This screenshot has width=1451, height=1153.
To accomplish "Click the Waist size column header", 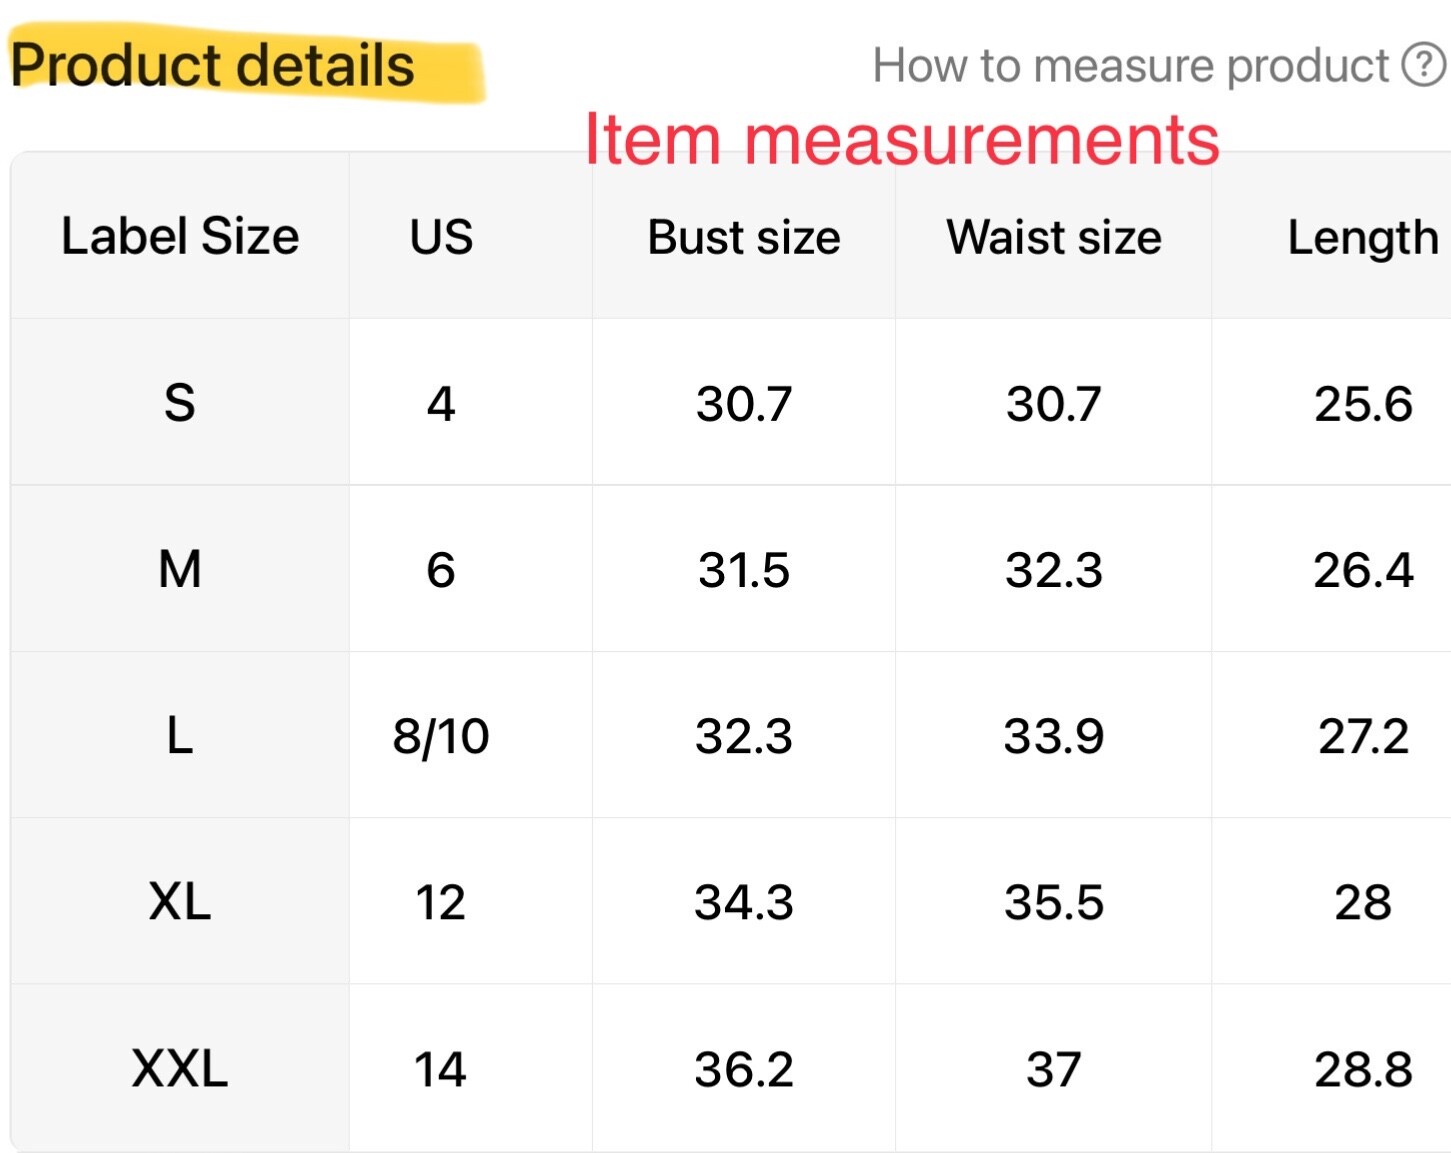I will click(x=1054, y=237).
